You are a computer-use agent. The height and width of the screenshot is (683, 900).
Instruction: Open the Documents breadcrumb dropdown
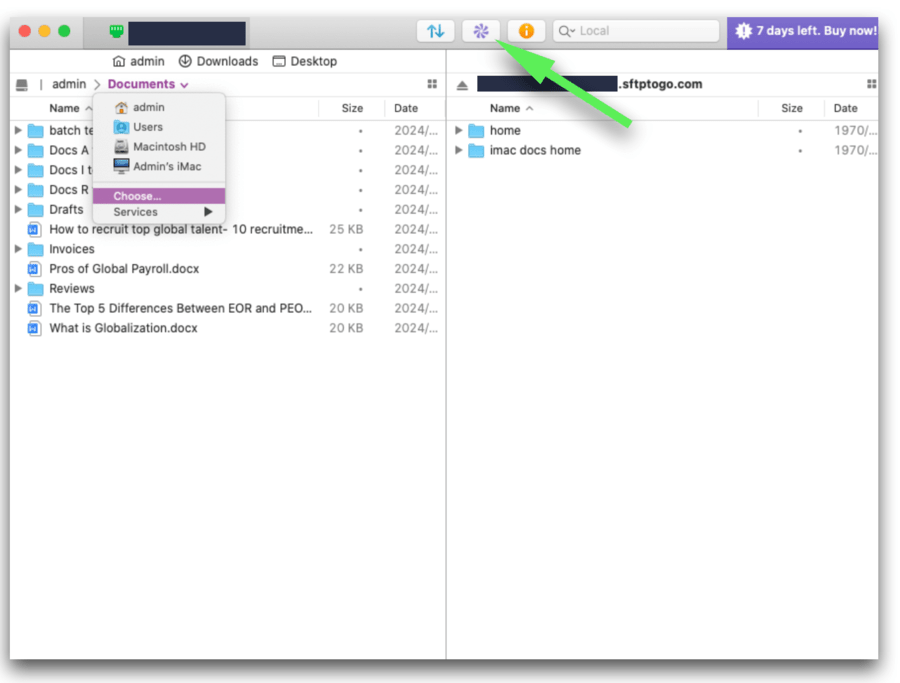click(x=143, y=83)
